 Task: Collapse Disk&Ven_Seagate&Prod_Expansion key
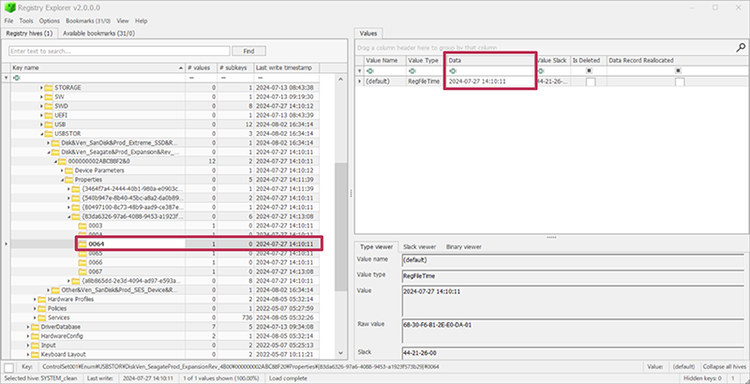48,152
